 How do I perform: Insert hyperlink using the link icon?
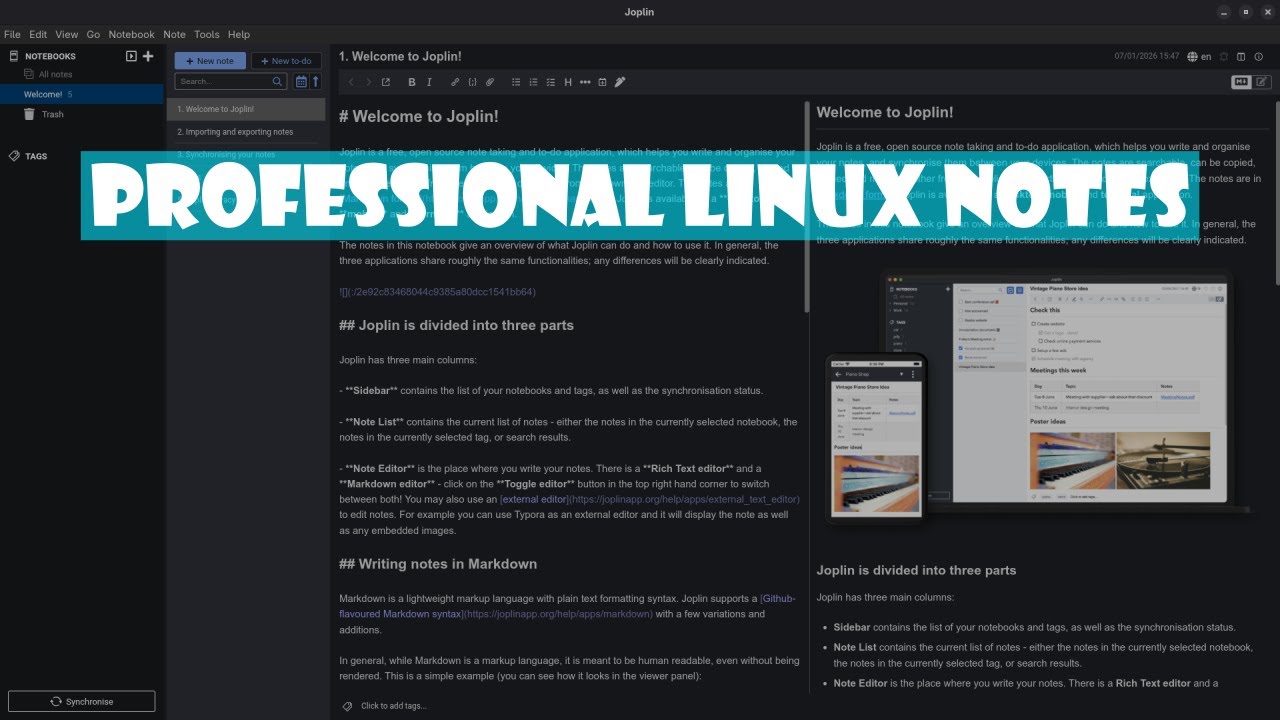(x=455, y=82)
